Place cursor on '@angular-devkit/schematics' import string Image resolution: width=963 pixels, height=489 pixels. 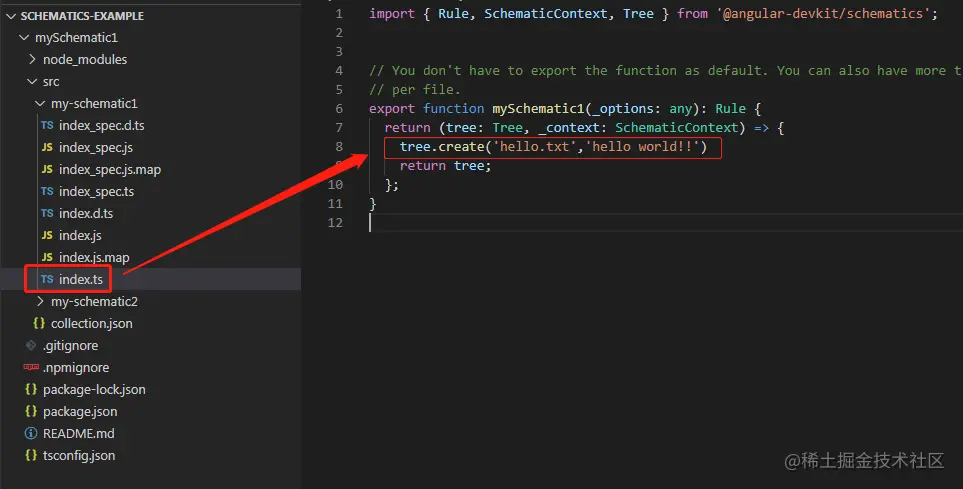823,14
